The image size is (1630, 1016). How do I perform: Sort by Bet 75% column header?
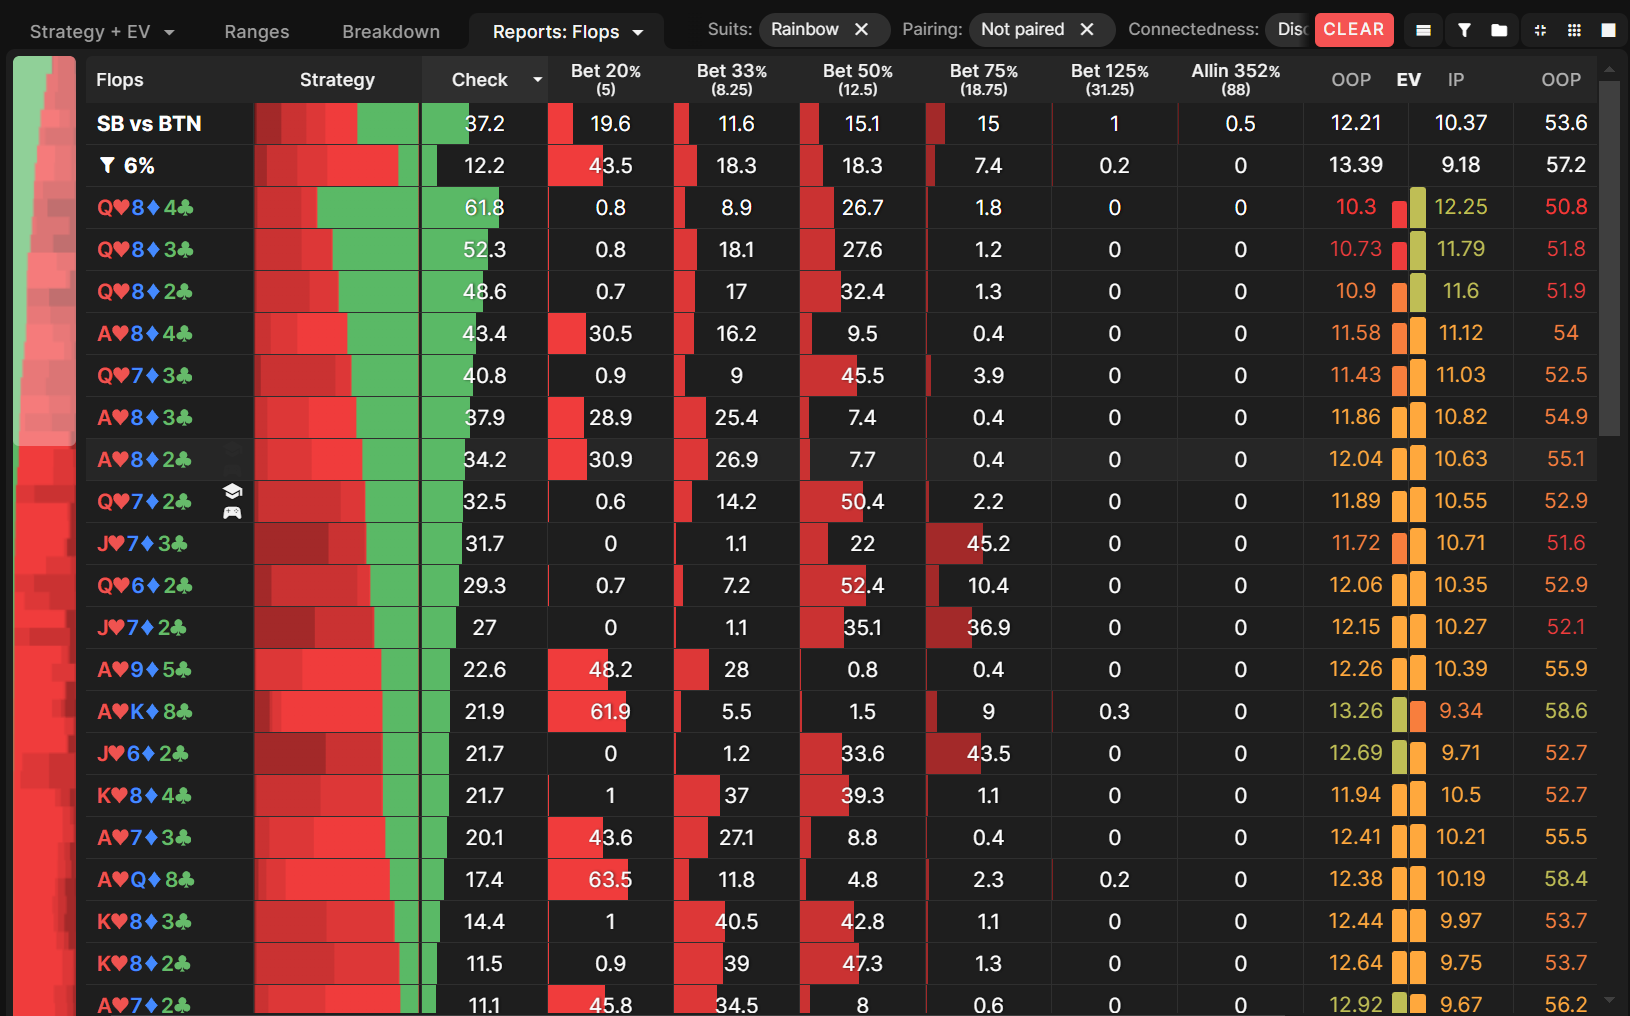[x=984, y=79]
